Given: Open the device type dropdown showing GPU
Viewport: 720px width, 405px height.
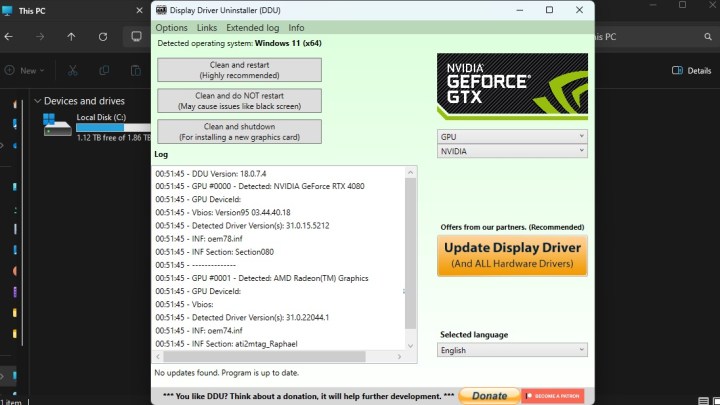Looking at the screenshot, I should (x=512, y=136).
